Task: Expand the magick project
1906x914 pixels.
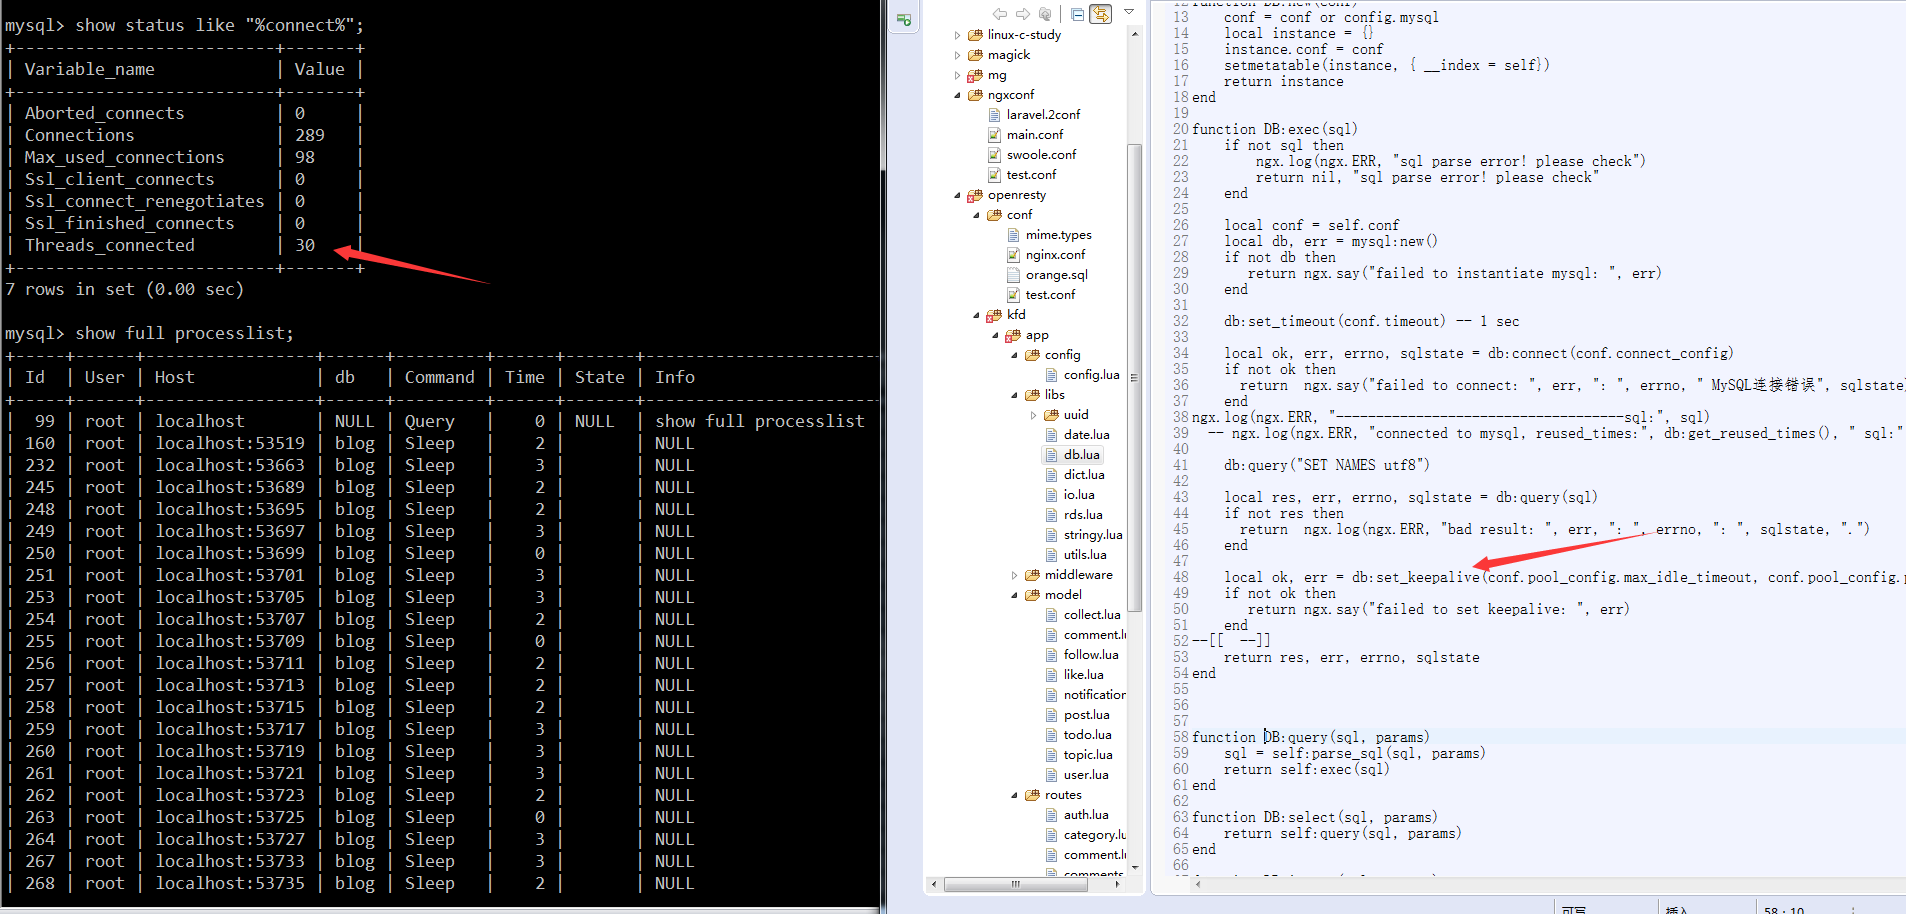Action: (958, 55)
